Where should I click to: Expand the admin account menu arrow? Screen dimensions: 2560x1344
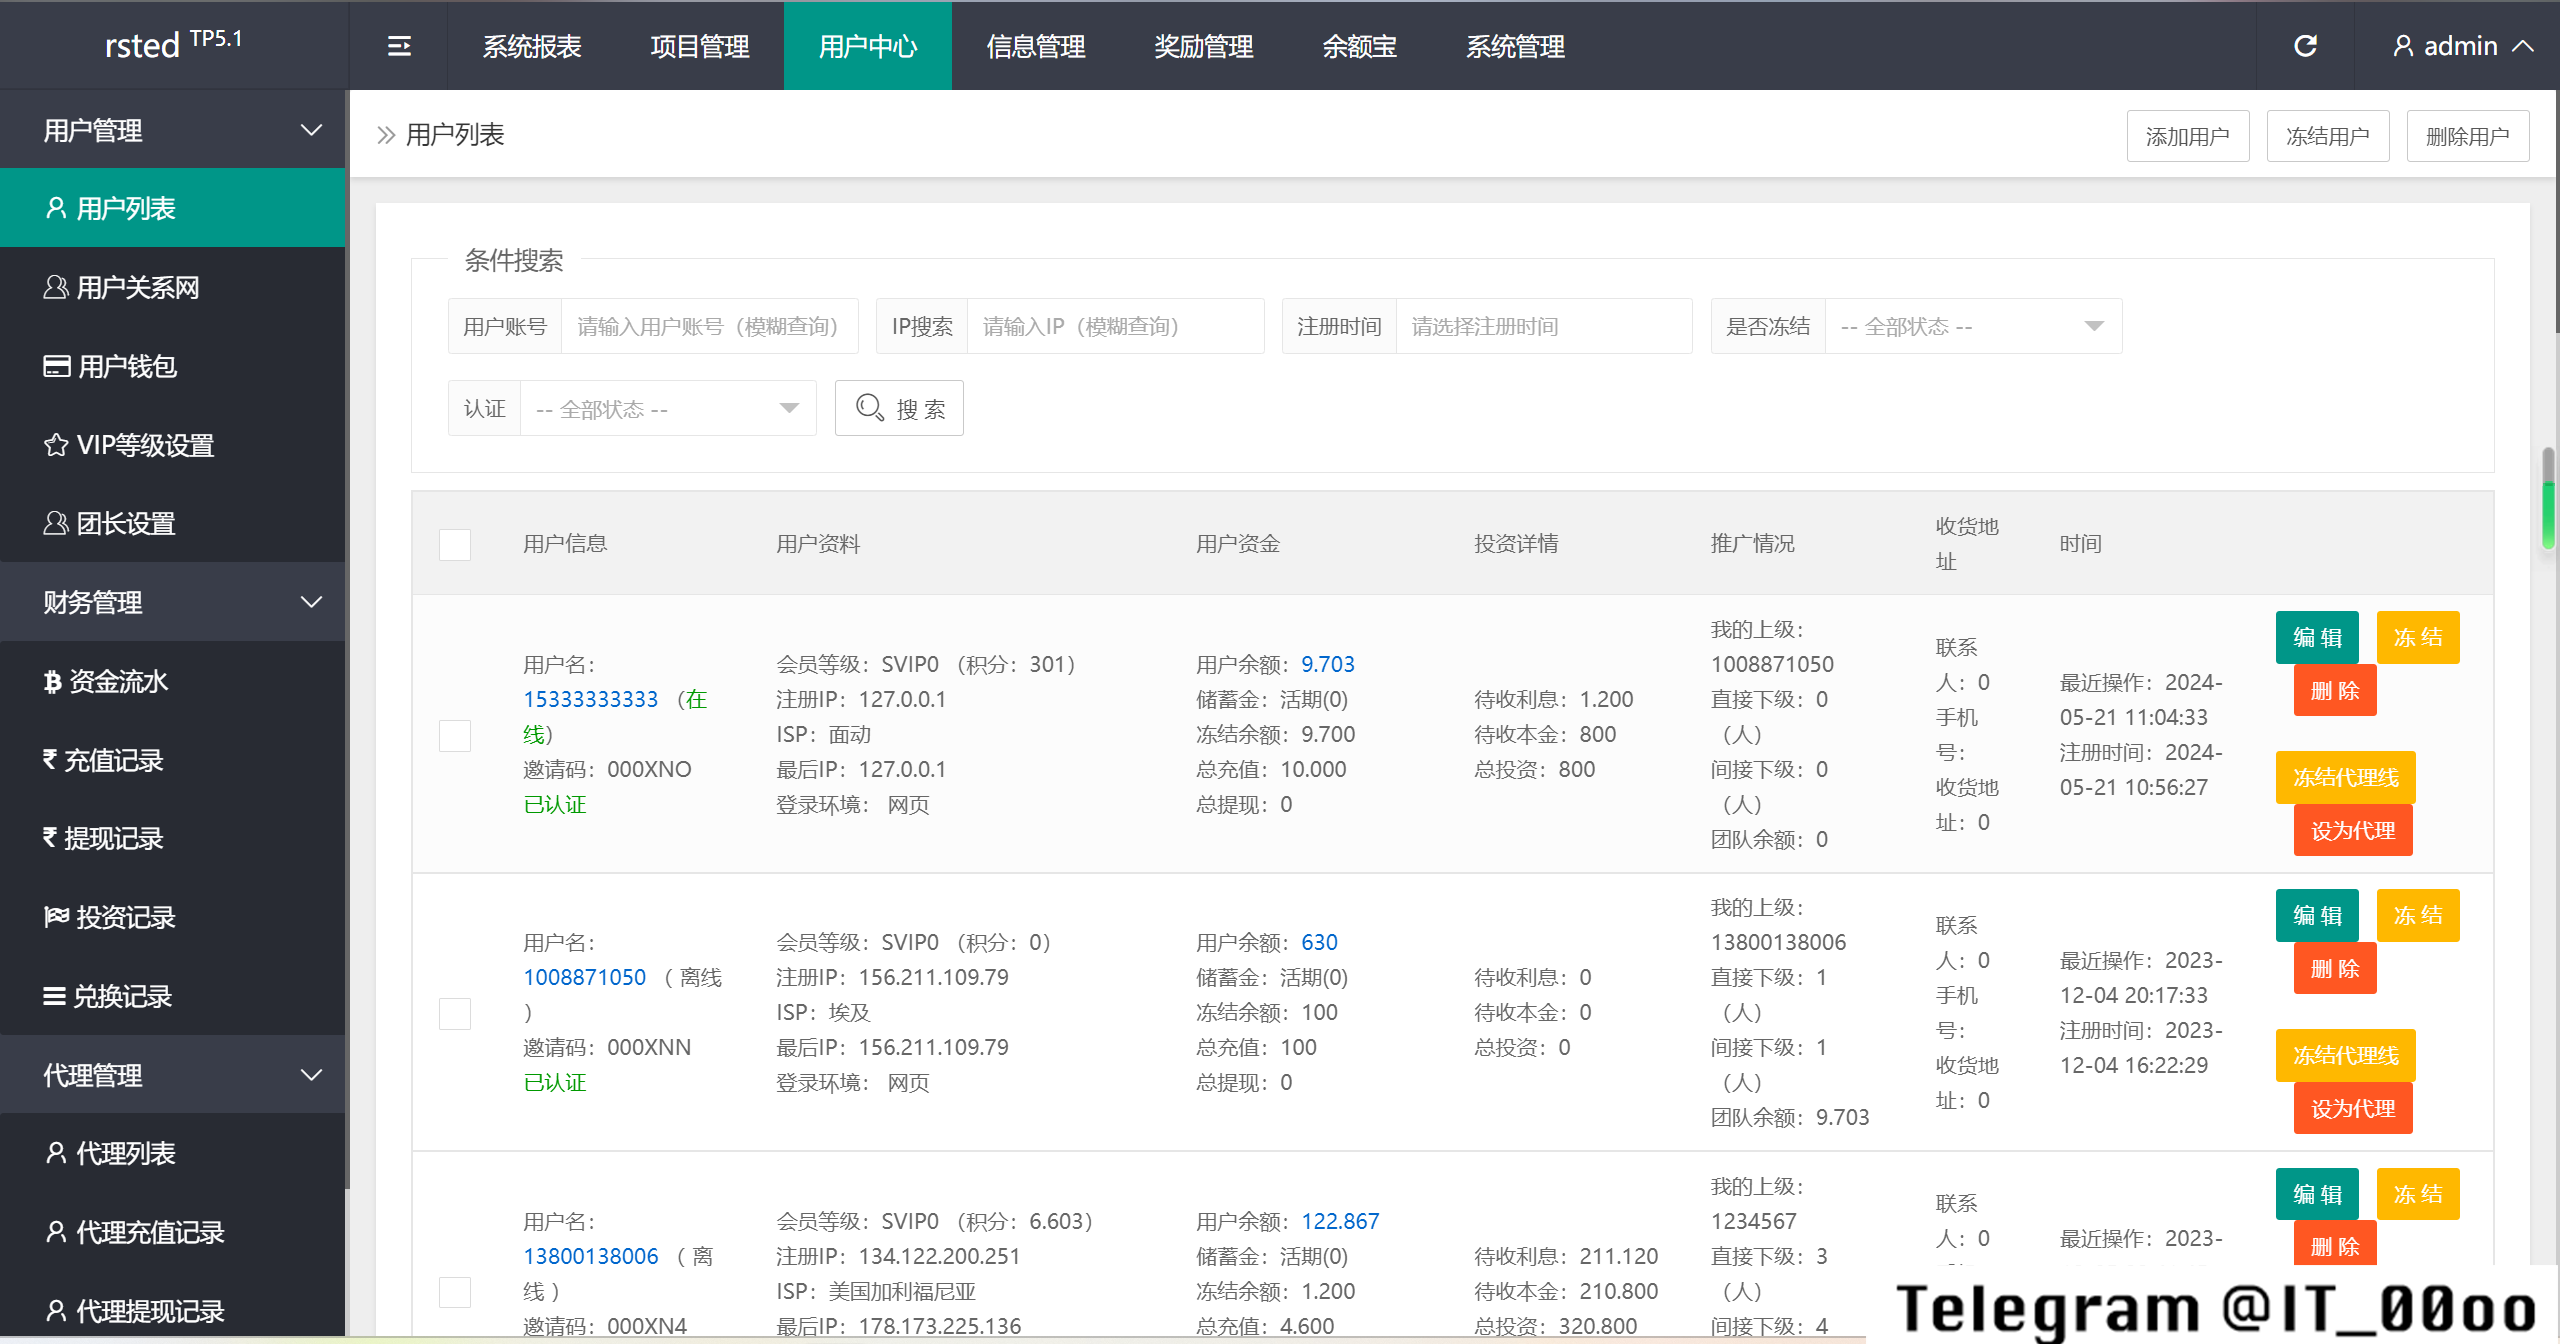tap(2523, 46)
